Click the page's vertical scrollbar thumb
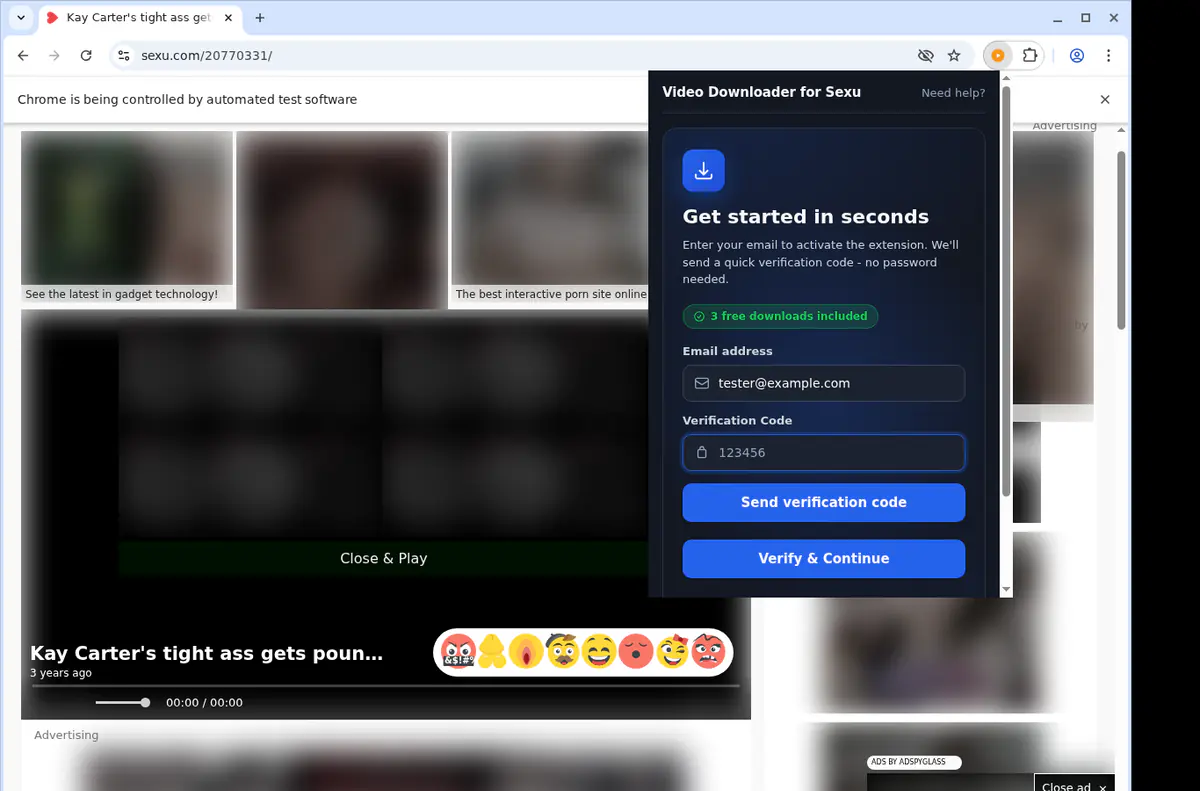 [x=1121, y=240]
